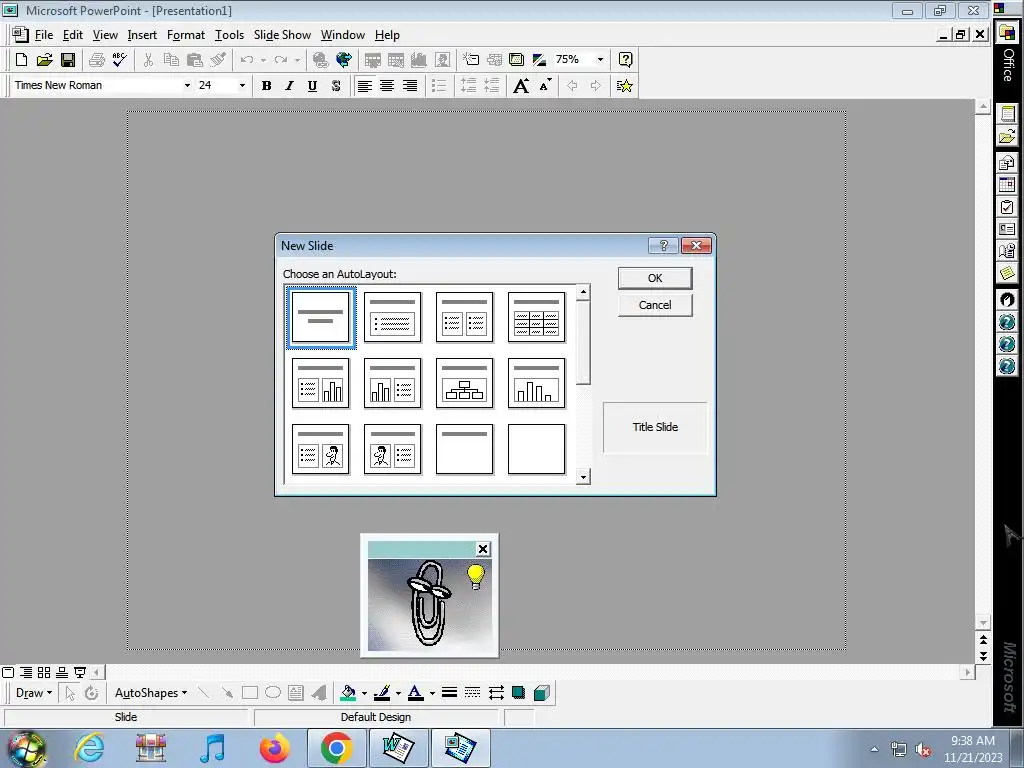Select the Format Painter brush icon

[218, 60]
